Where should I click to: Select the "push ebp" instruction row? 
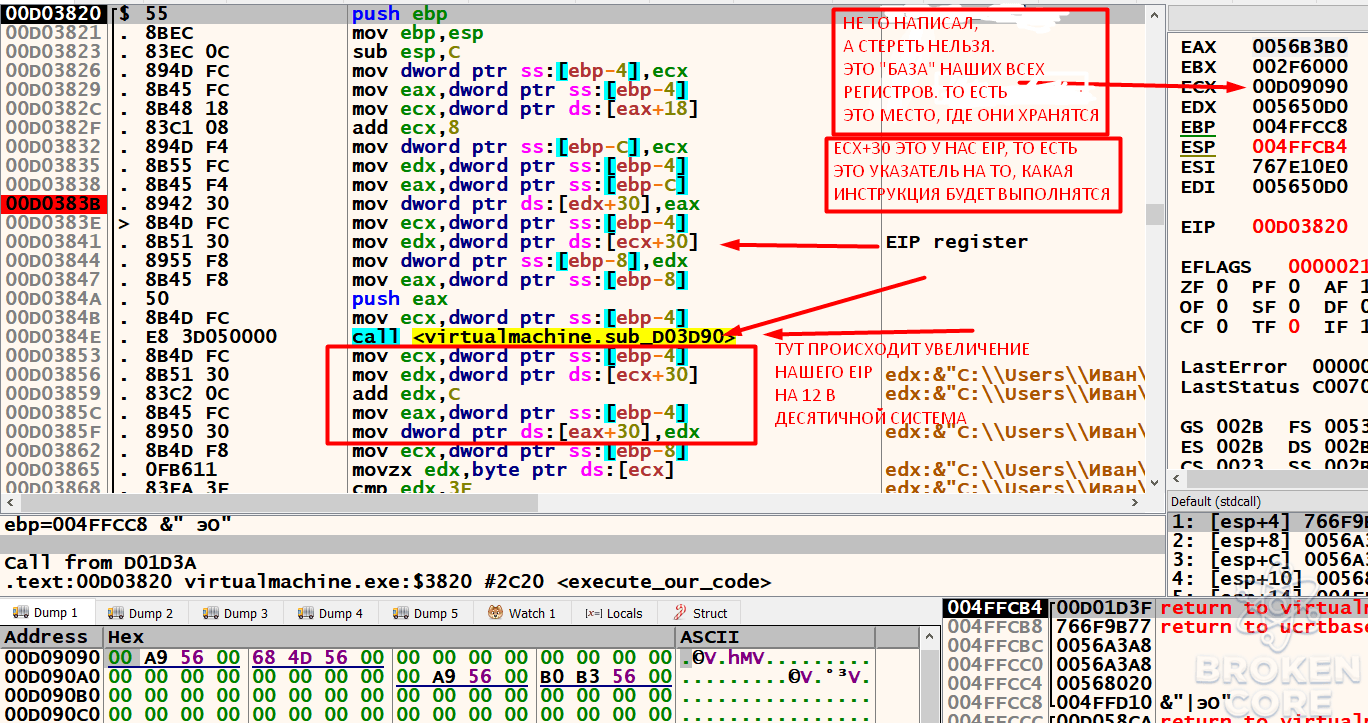[572, 14]
